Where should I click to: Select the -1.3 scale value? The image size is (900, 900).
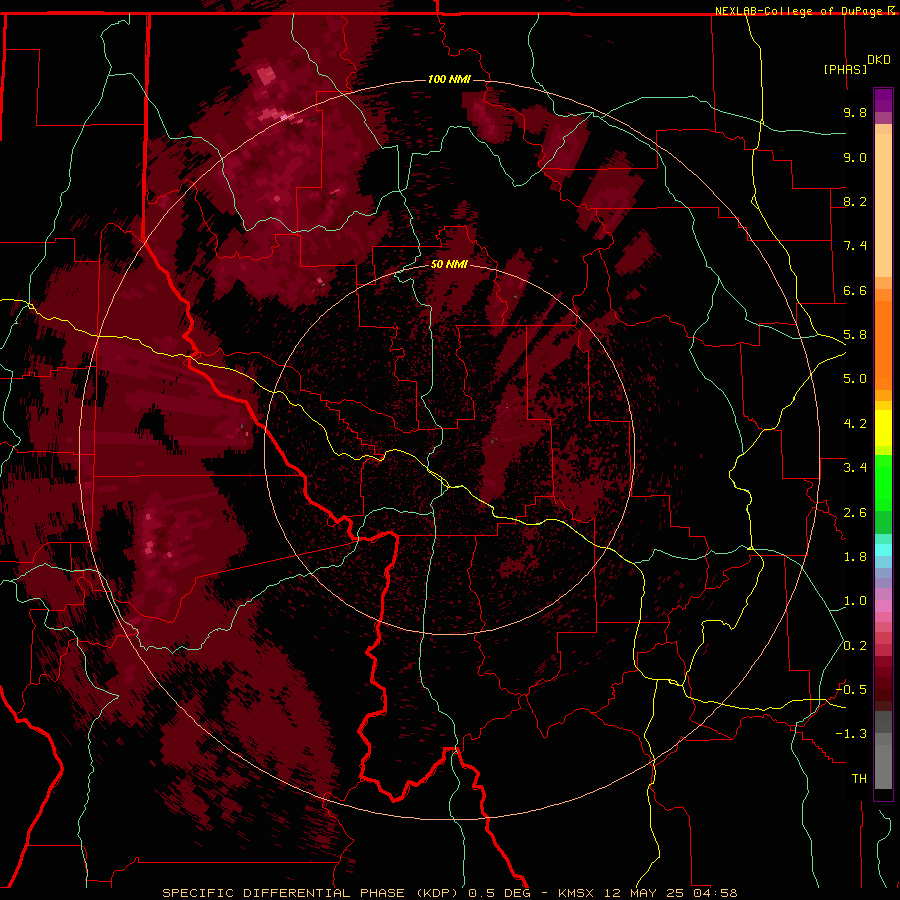point(851,734)
